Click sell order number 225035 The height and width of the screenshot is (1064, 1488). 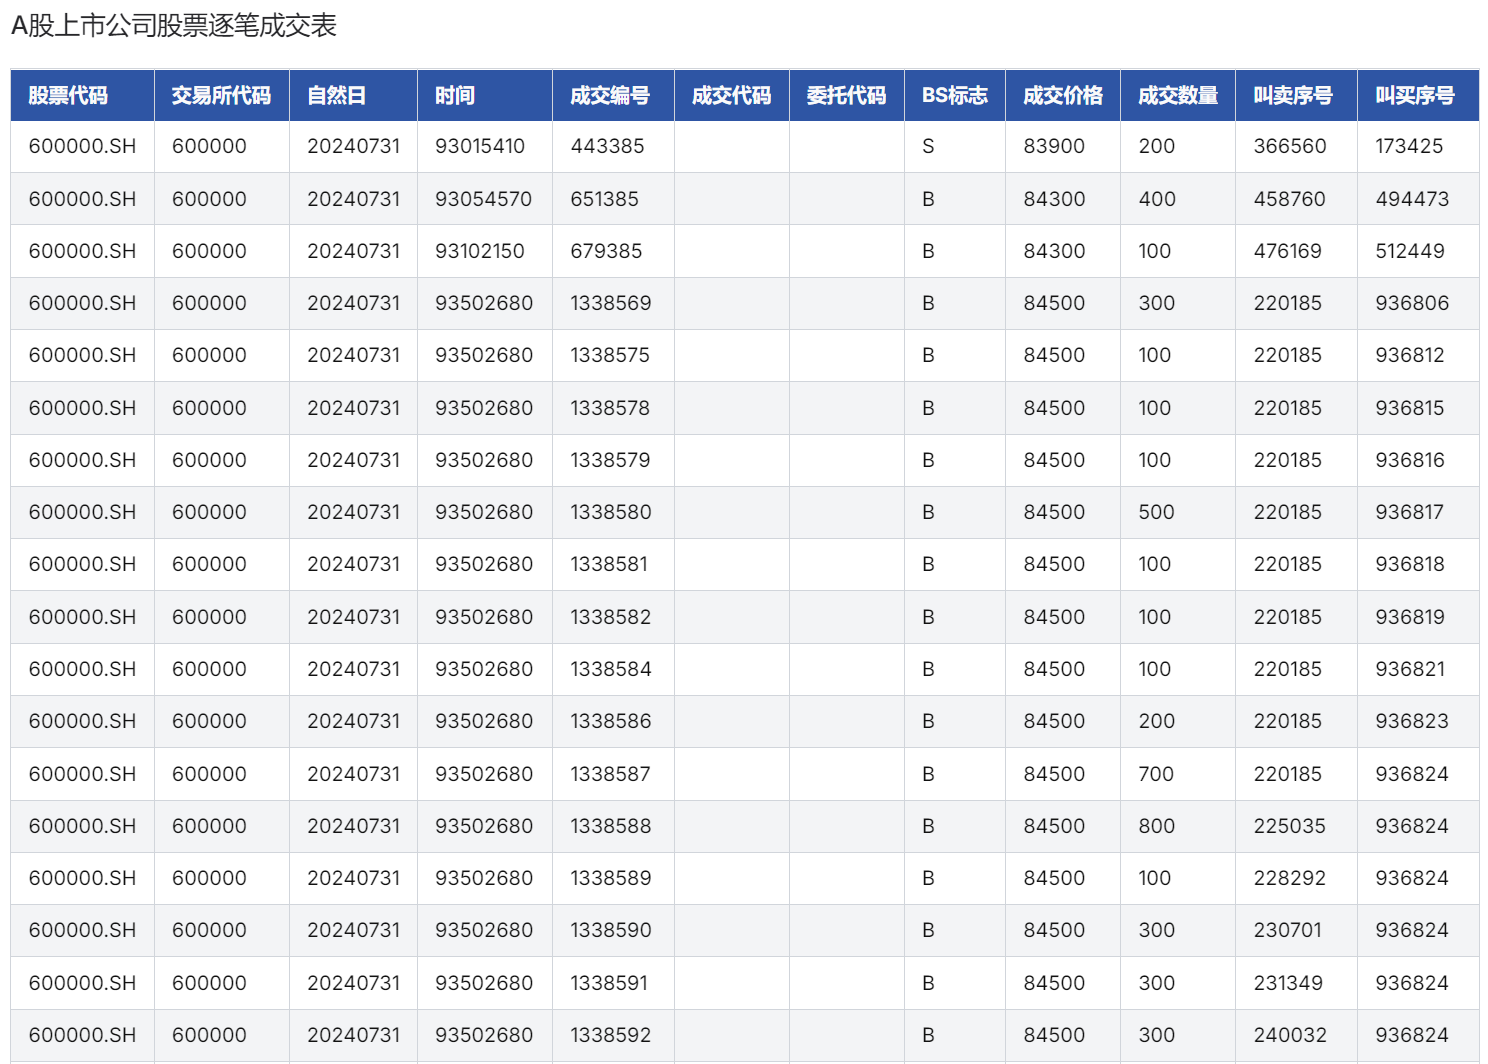pyautogui.click(x=1290, y=826)
